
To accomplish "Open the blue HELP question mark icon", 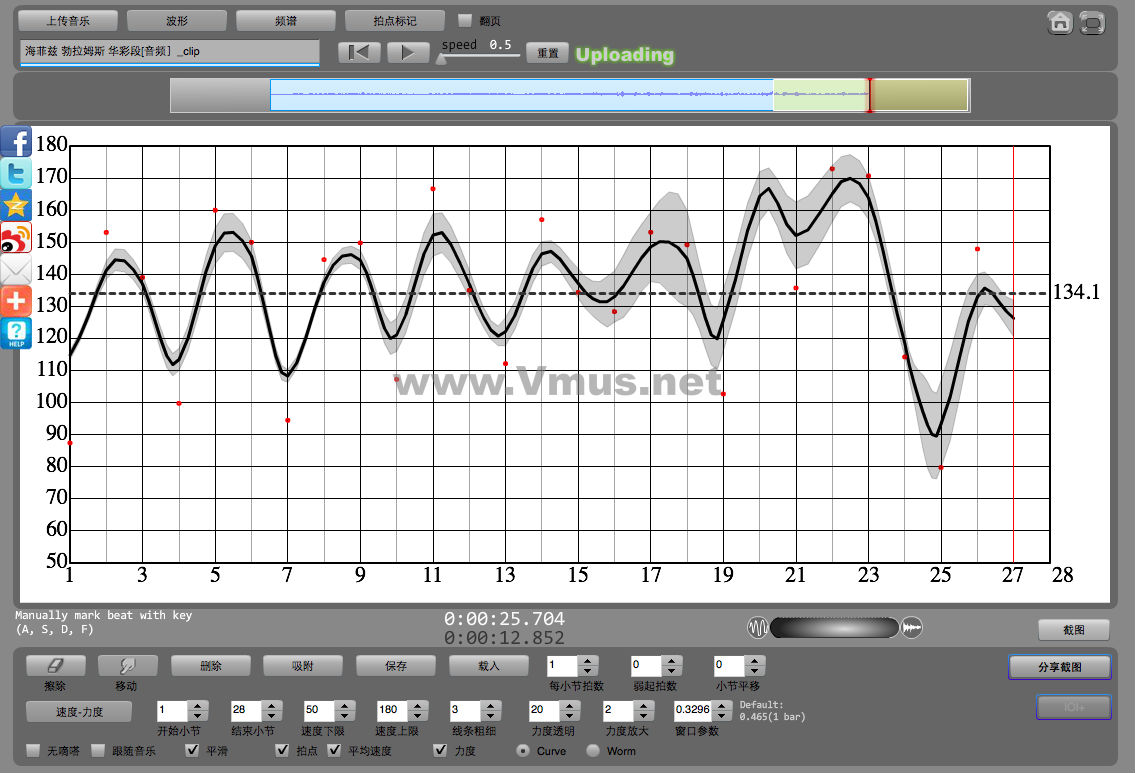I will click(16, 333).
